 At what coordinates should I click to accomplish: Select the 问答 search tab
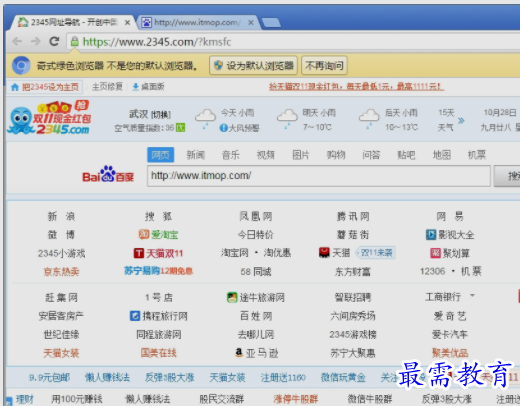coord(371,155)
